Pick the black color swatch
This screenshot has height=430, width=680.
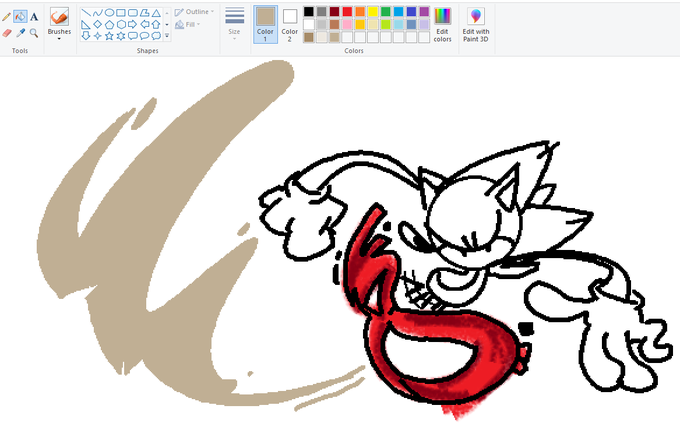309,12
